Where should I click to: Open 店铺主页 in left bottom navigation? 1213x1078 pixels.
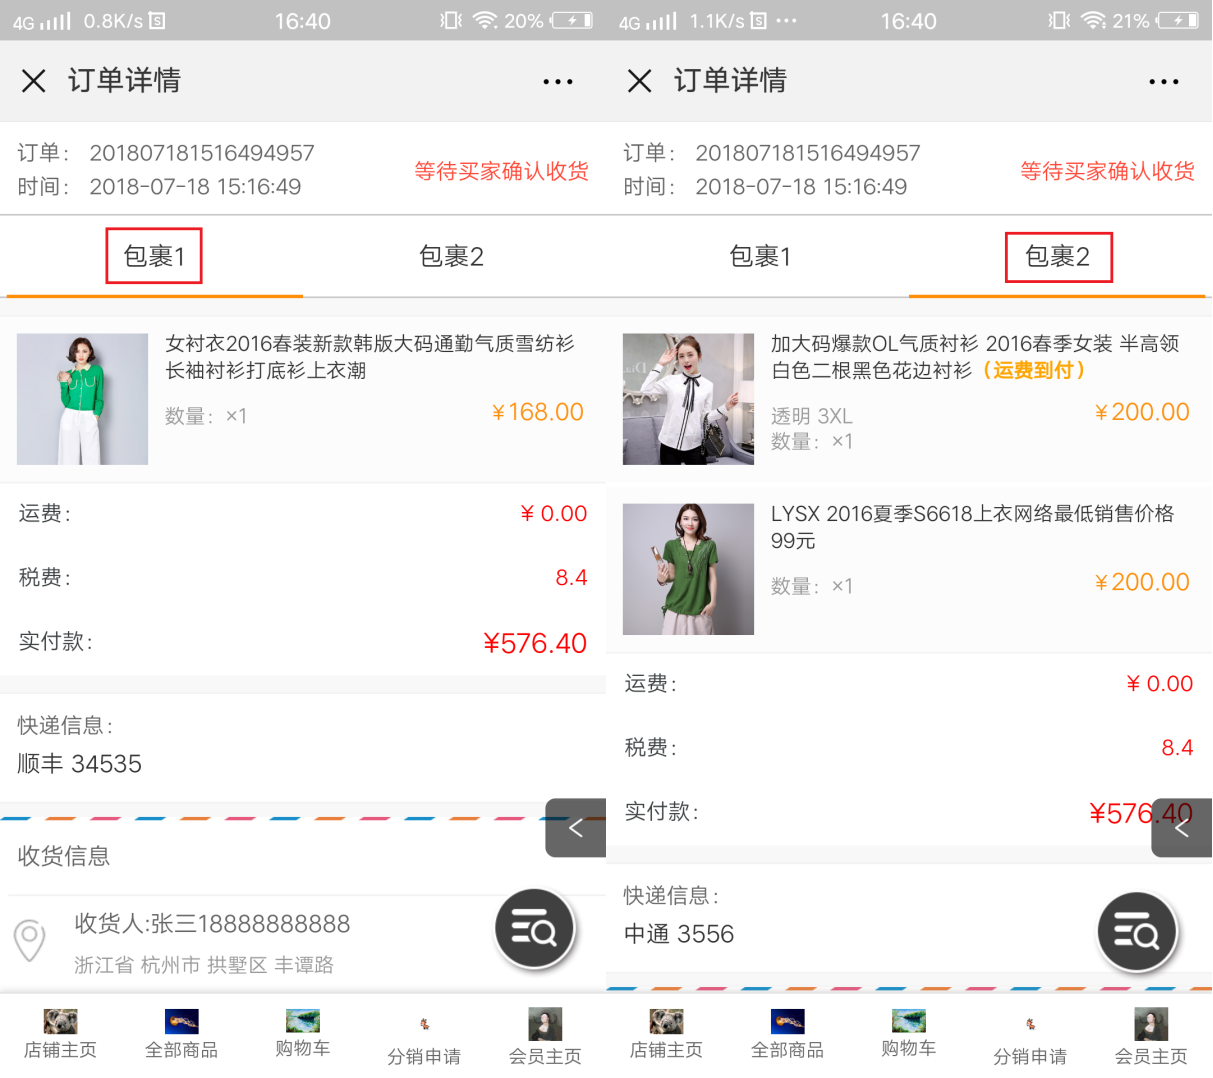tap(60, 1034)
